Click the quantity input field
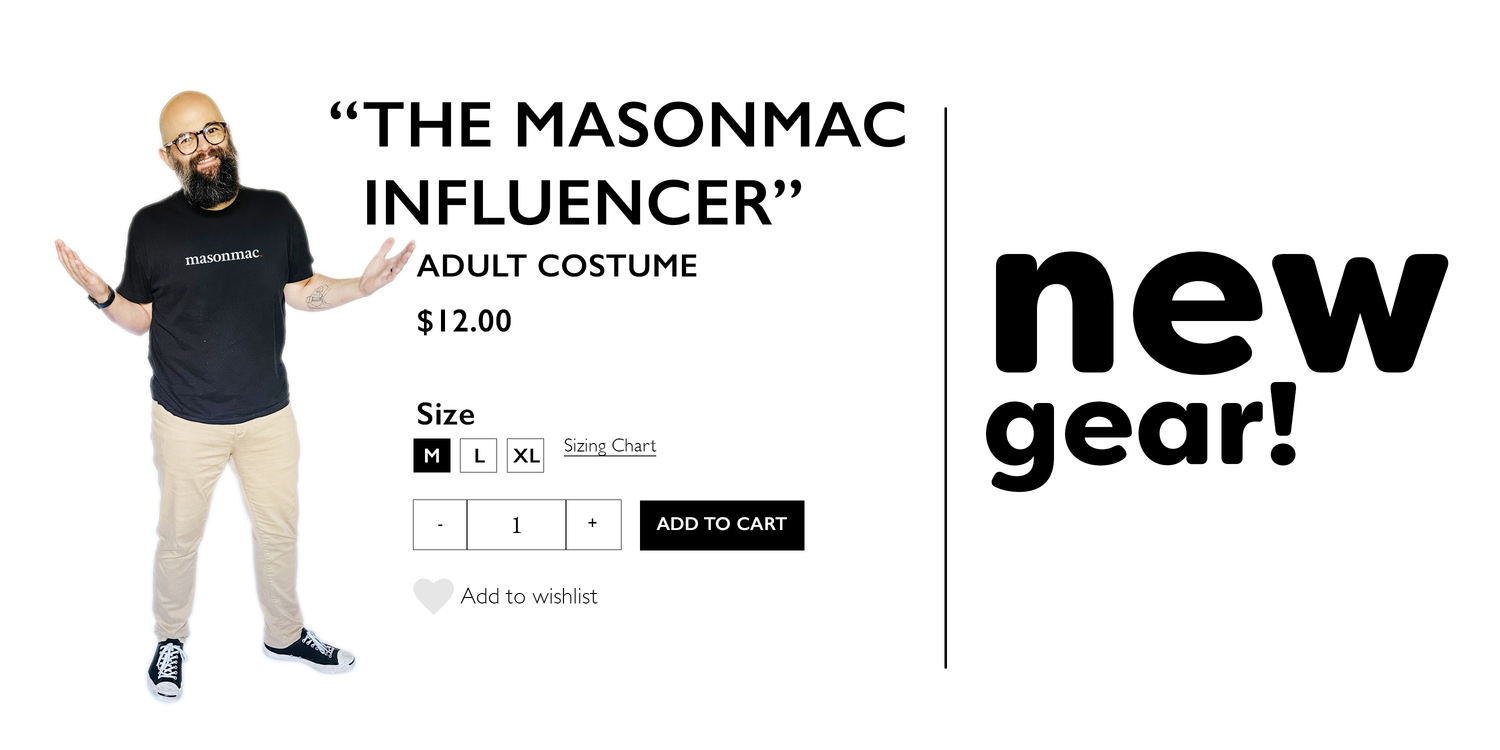 [516, 525]
